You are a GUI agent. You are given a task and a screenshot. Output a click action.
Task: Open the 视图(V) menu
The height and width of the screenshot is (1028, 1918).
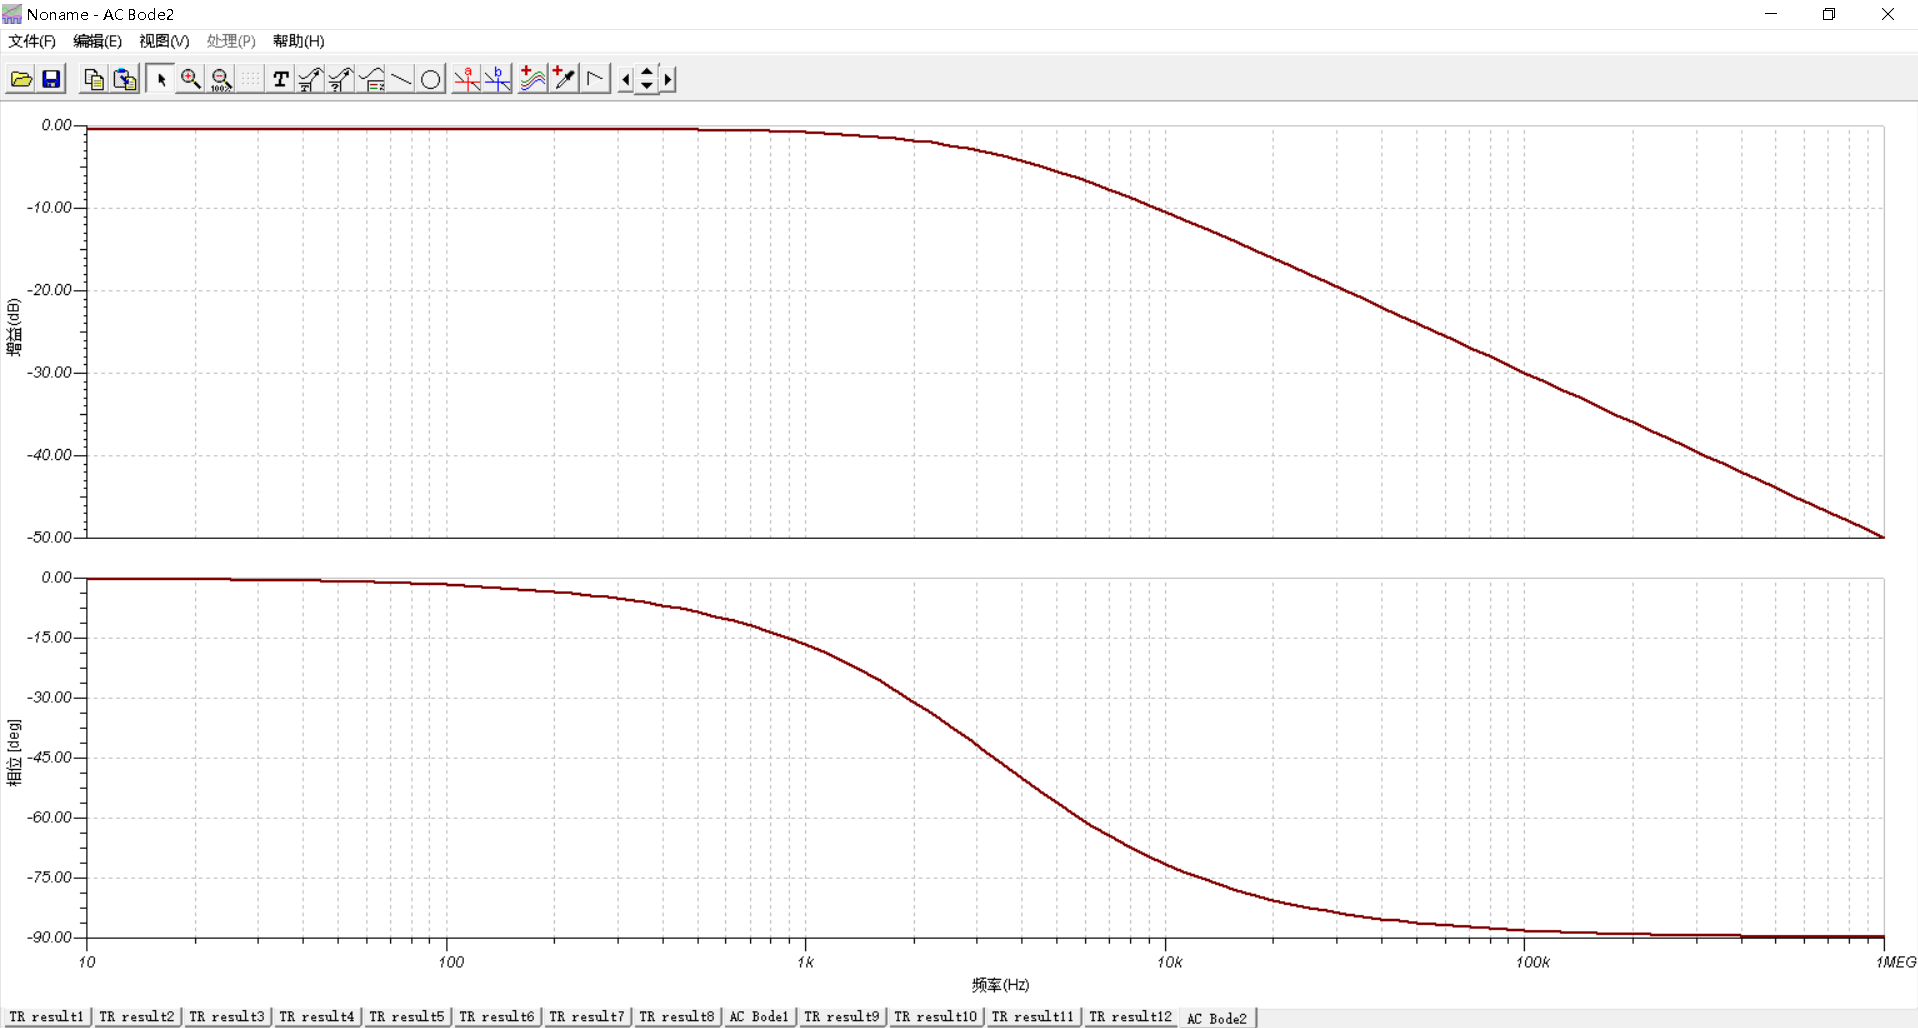[164, 41]
